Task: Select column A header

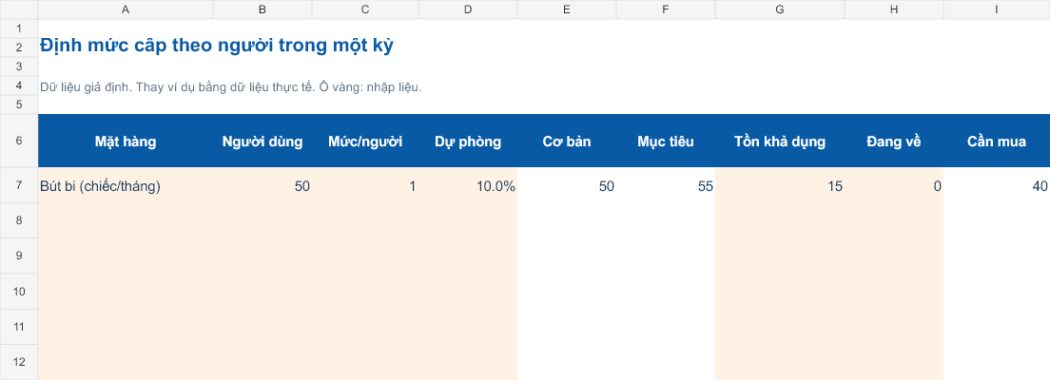Action: pyautogui.click(x=125, y=9)
